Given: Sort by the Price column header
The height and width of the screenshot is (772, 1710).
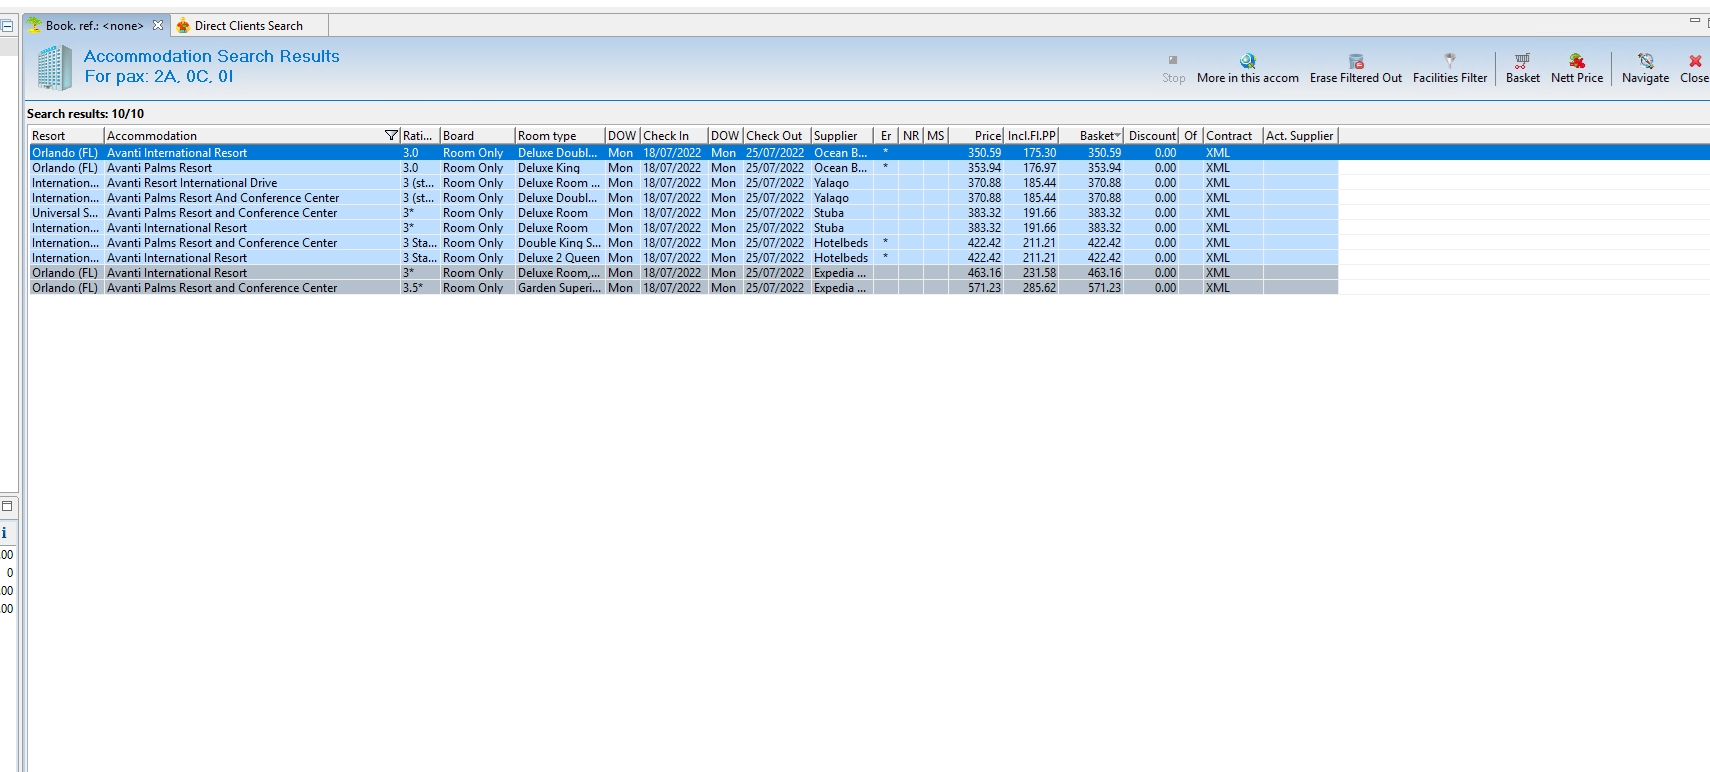Looking at the screenshot, I should coord(976,136).
